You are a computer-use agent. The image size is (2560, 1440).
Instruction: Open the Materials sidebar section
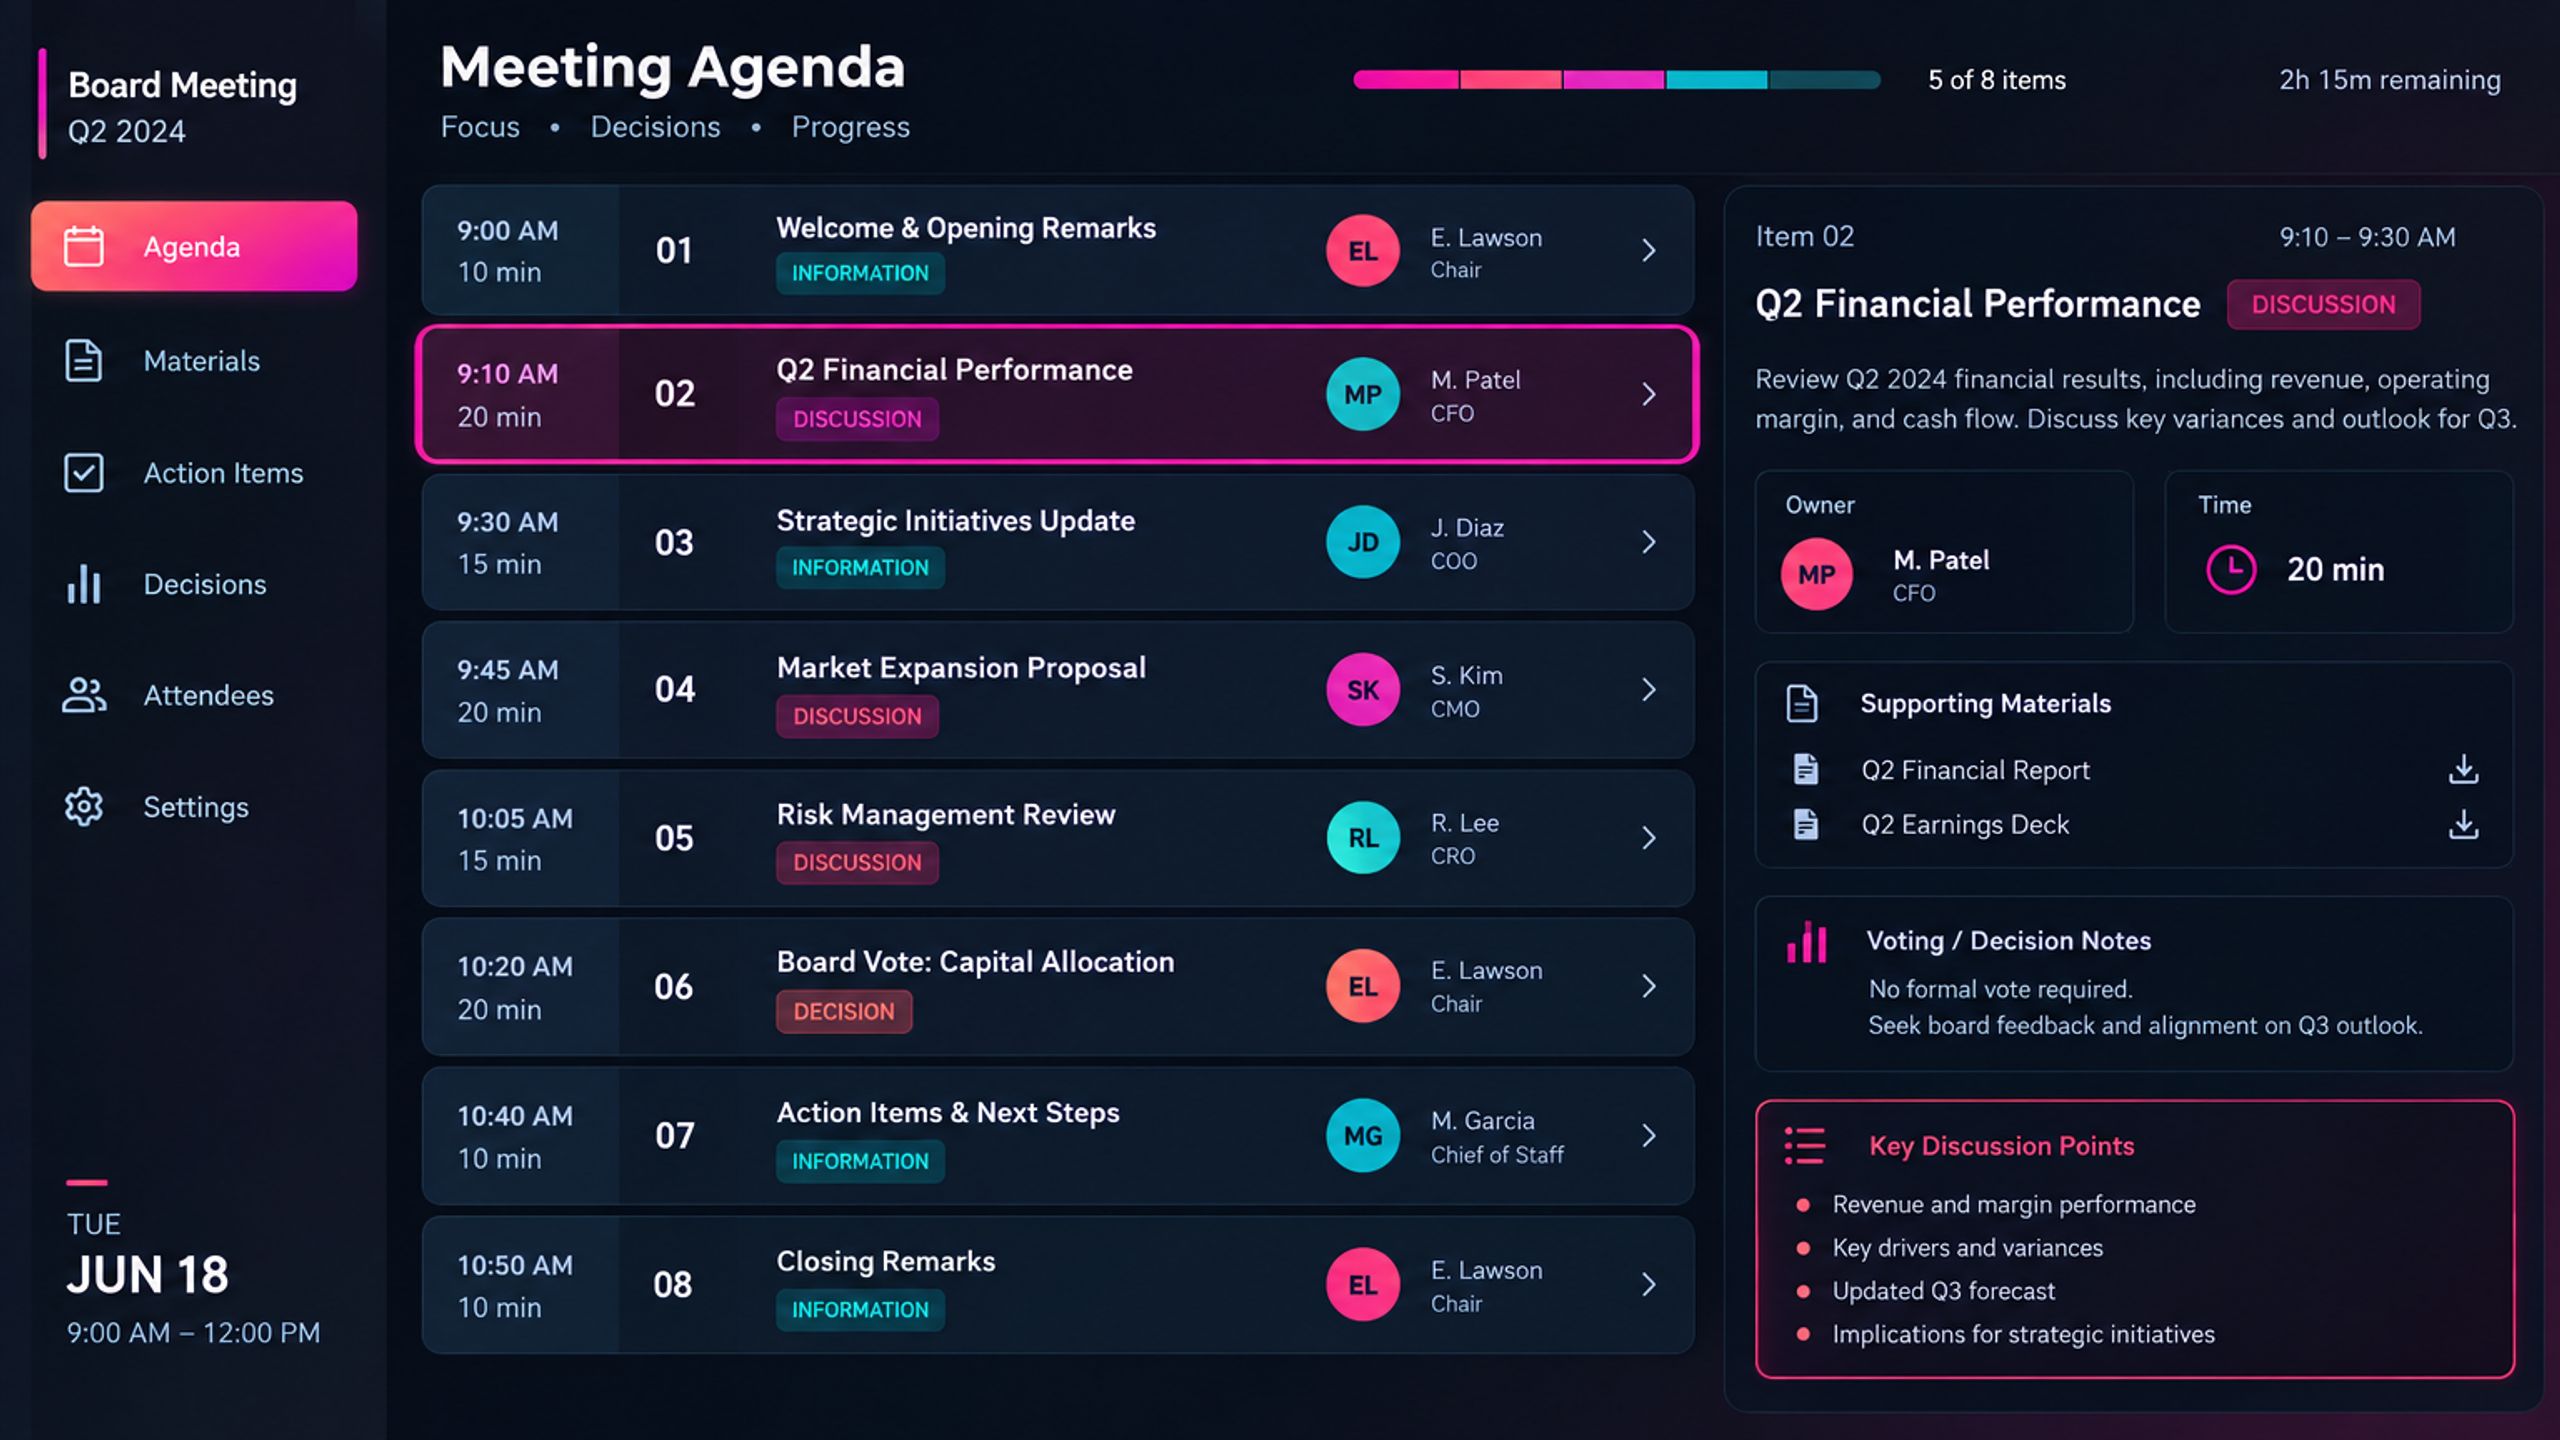(195, 361)
